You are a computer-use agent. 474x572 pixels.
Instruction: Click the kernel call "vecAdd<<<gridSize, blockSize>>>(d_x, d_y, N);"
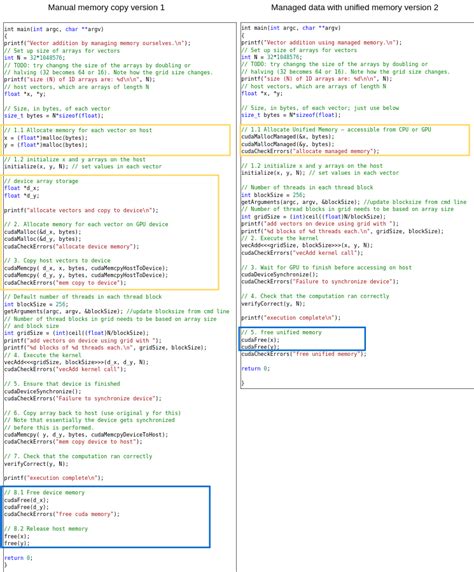click(76, 362)
